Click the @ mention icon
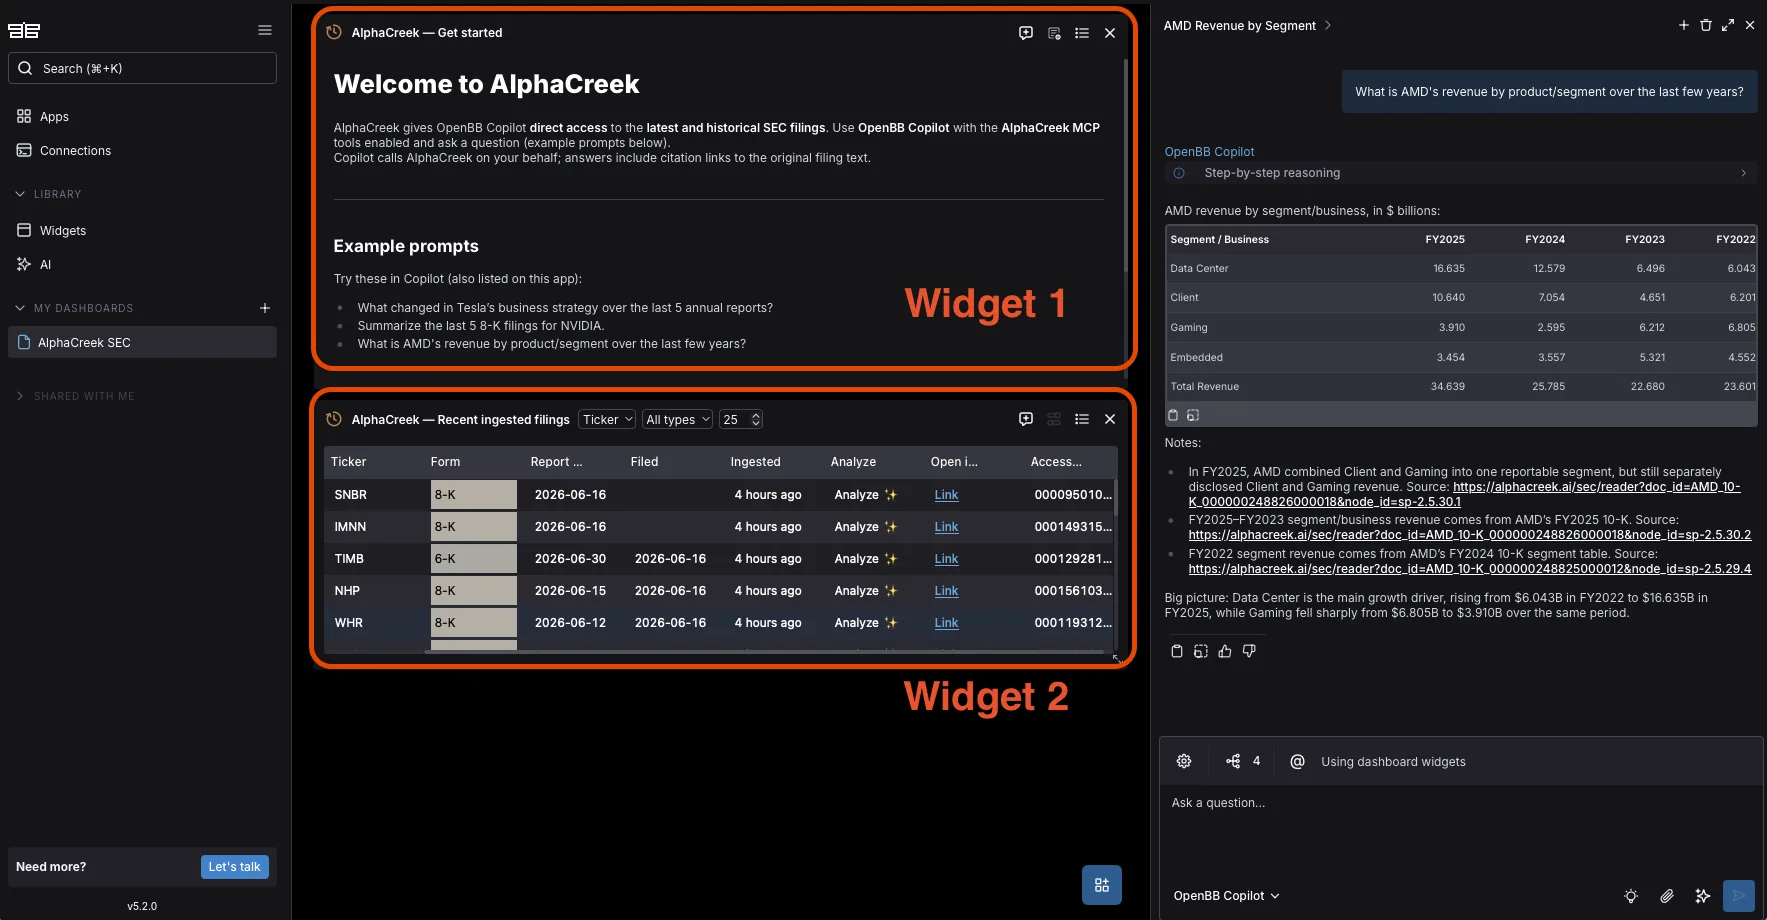Viewport: 1767px width, 920px height. coord(1297,762)
